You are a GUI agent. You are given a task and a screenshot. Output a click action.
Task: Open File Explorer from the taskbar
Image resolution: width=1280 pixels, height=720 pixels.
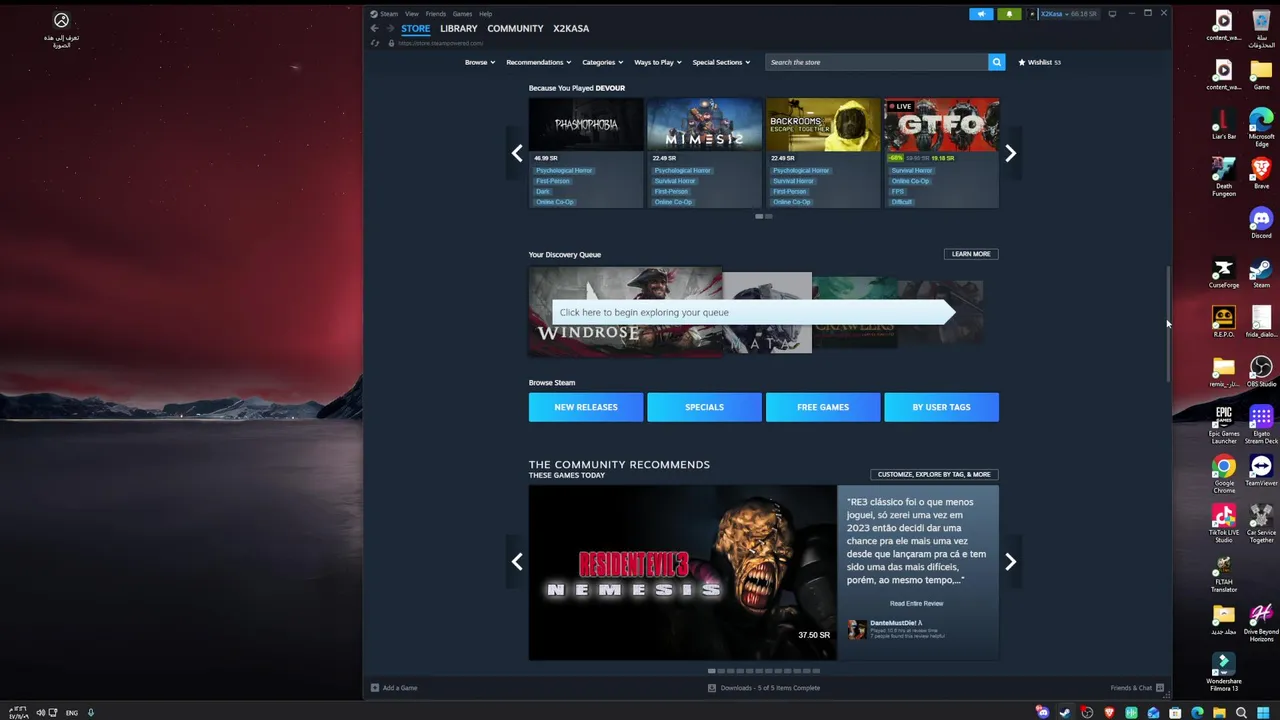pyautogui.click(x=1219, y=713)
